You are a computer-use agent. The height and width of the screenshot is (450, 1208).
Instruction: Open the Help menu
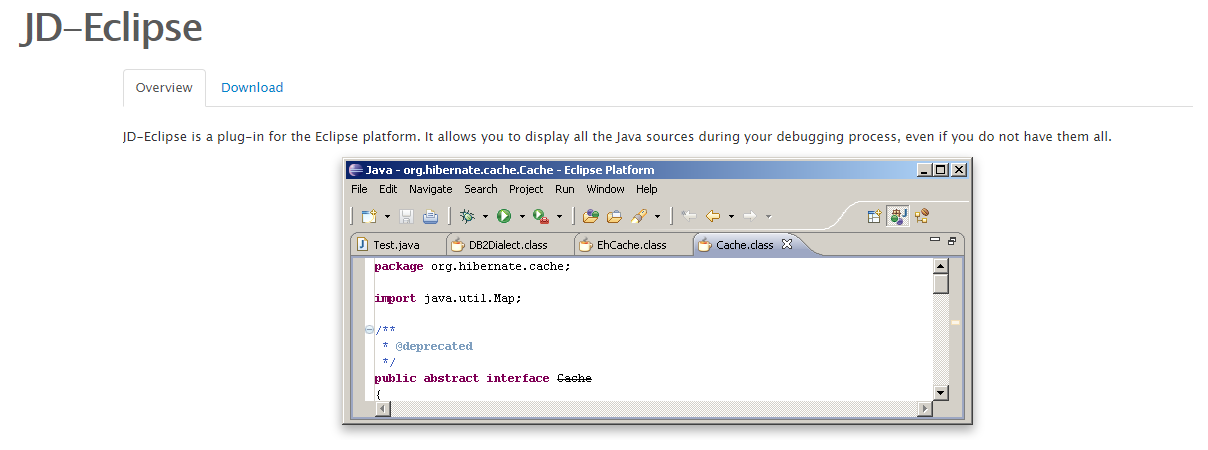(x=647, y=189)
